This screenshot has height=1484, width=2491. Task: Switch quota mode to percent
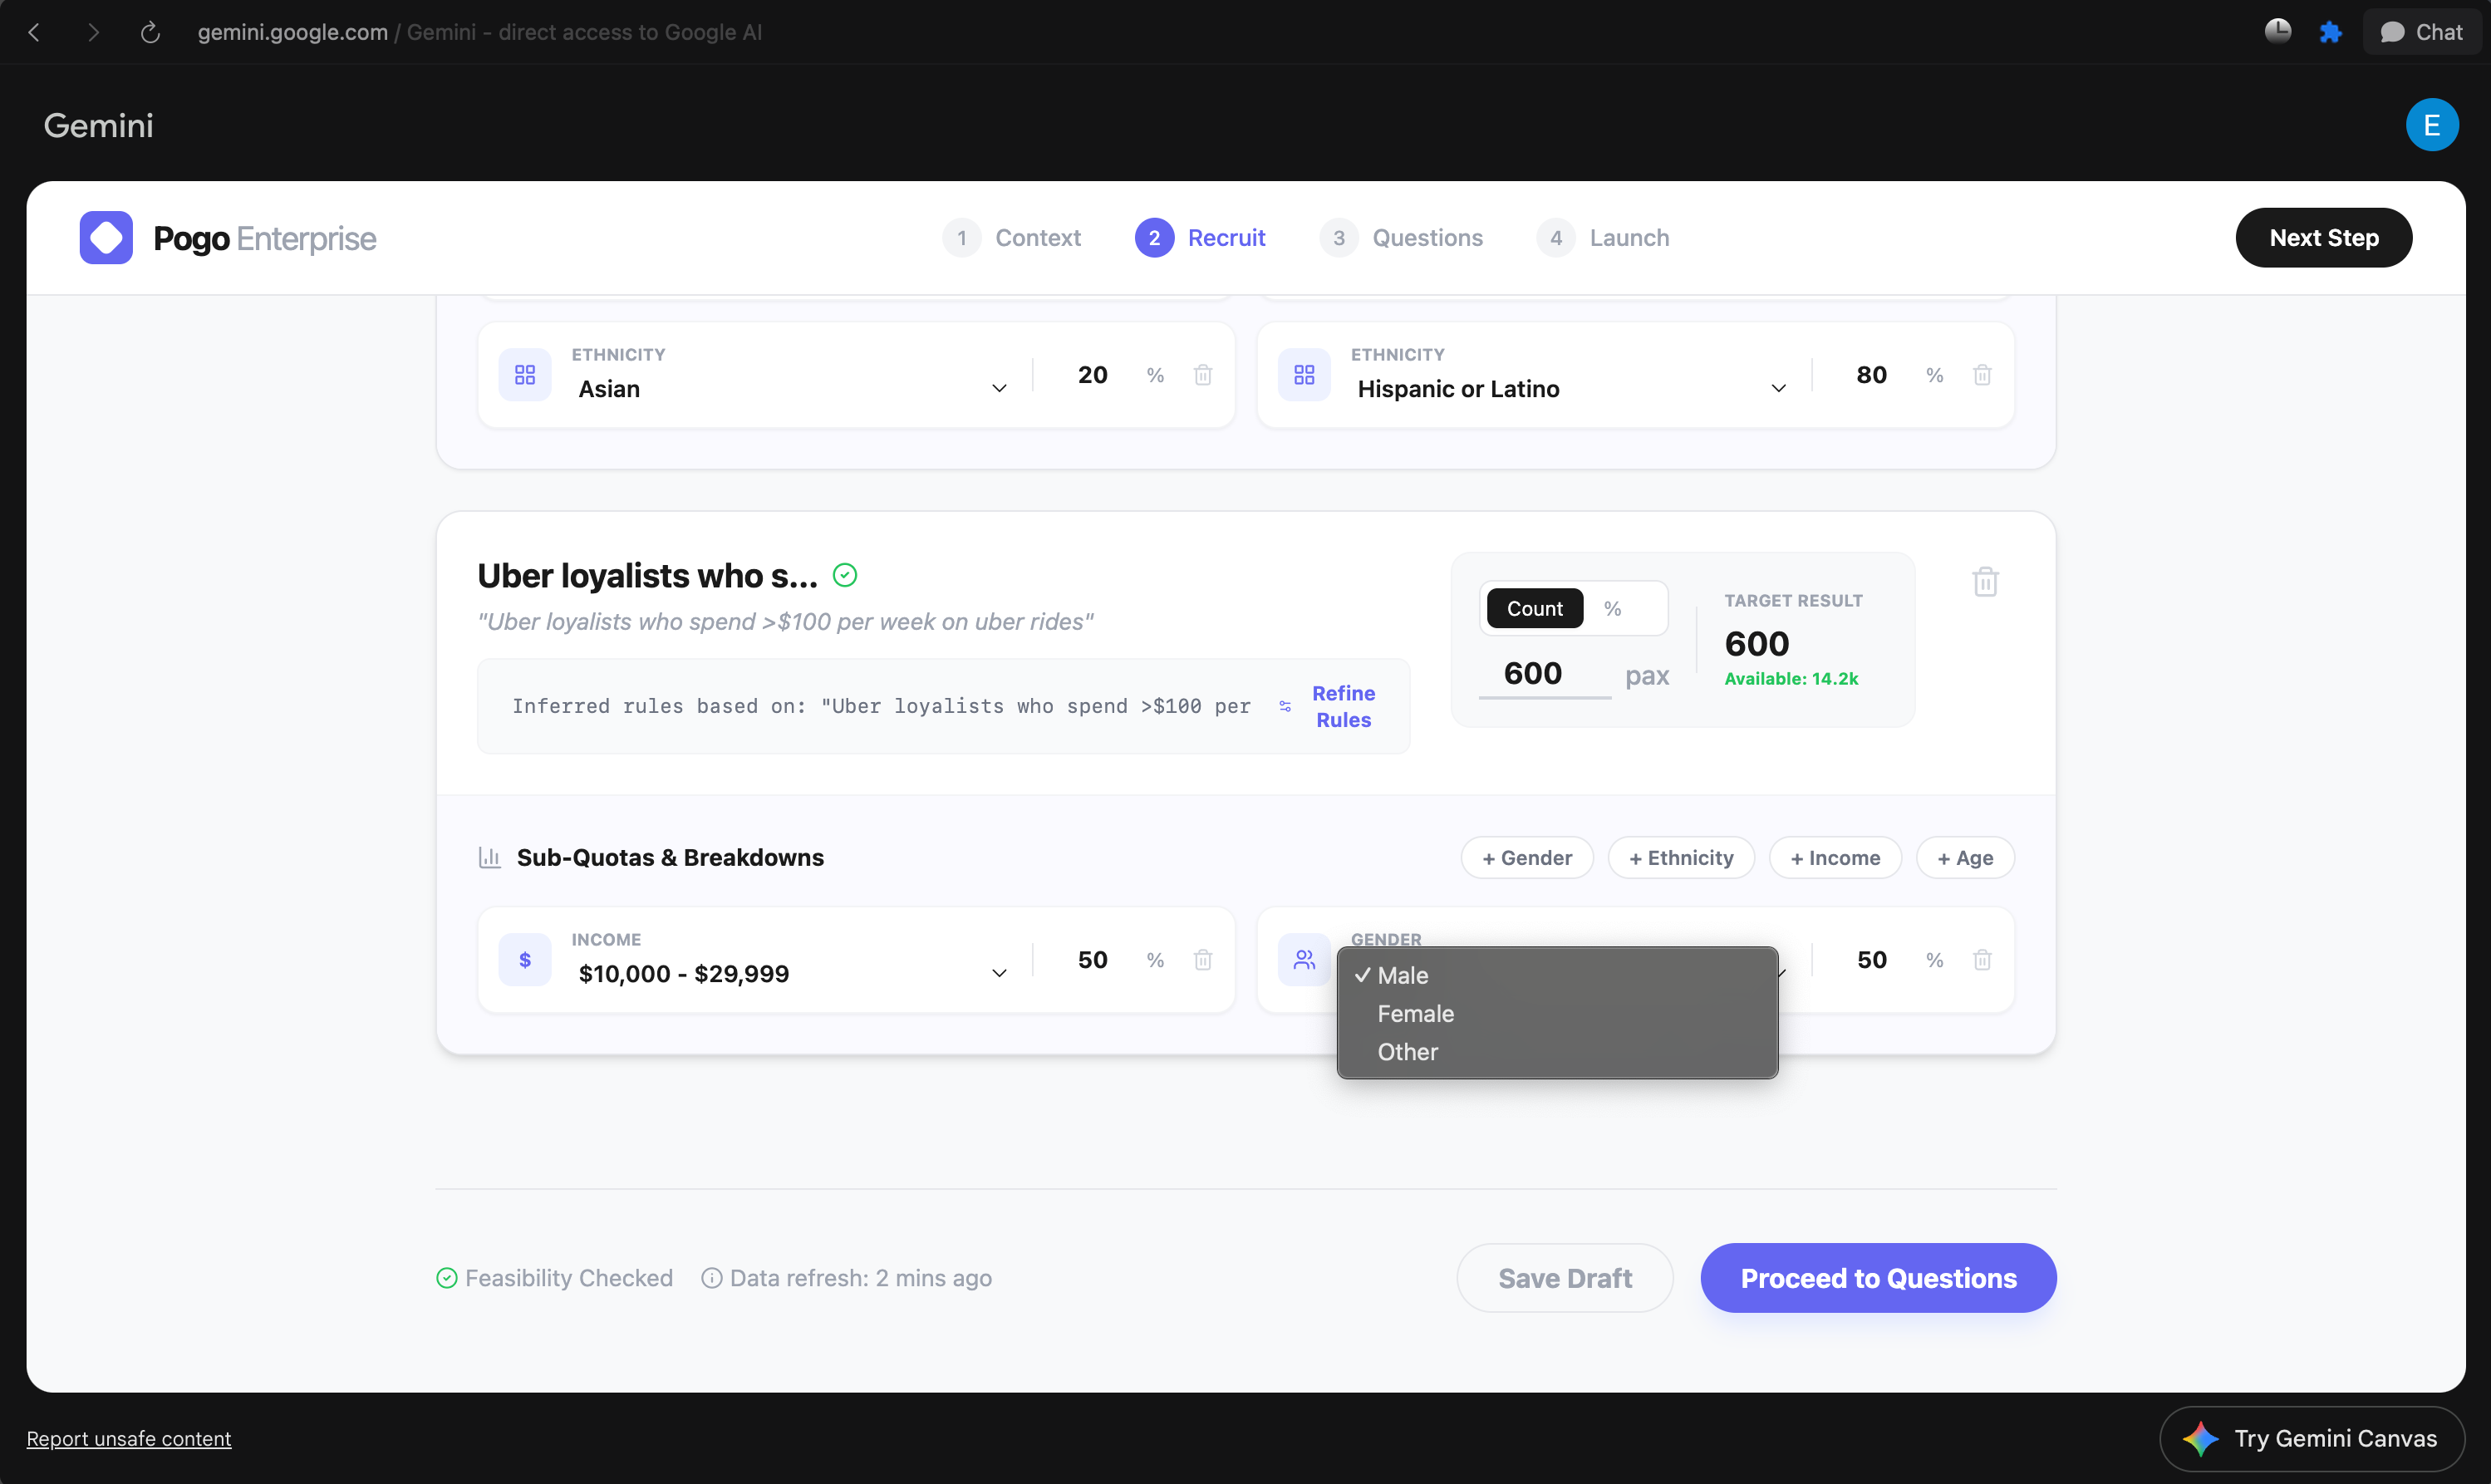pos(1612,608)
